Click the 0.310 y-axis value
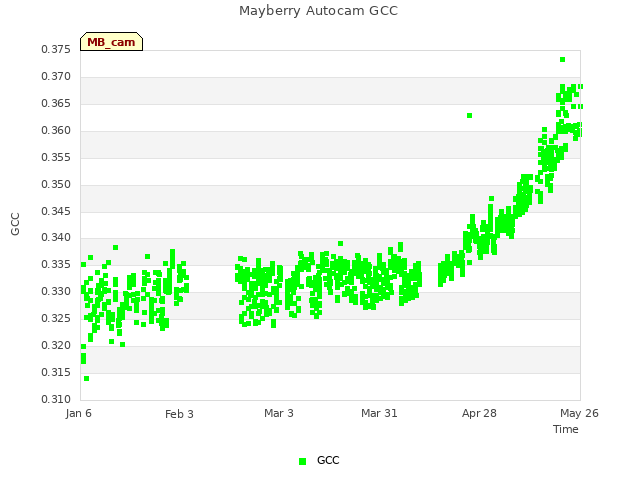The width and height of the screenshot is (640, 480). pos(56,399)
